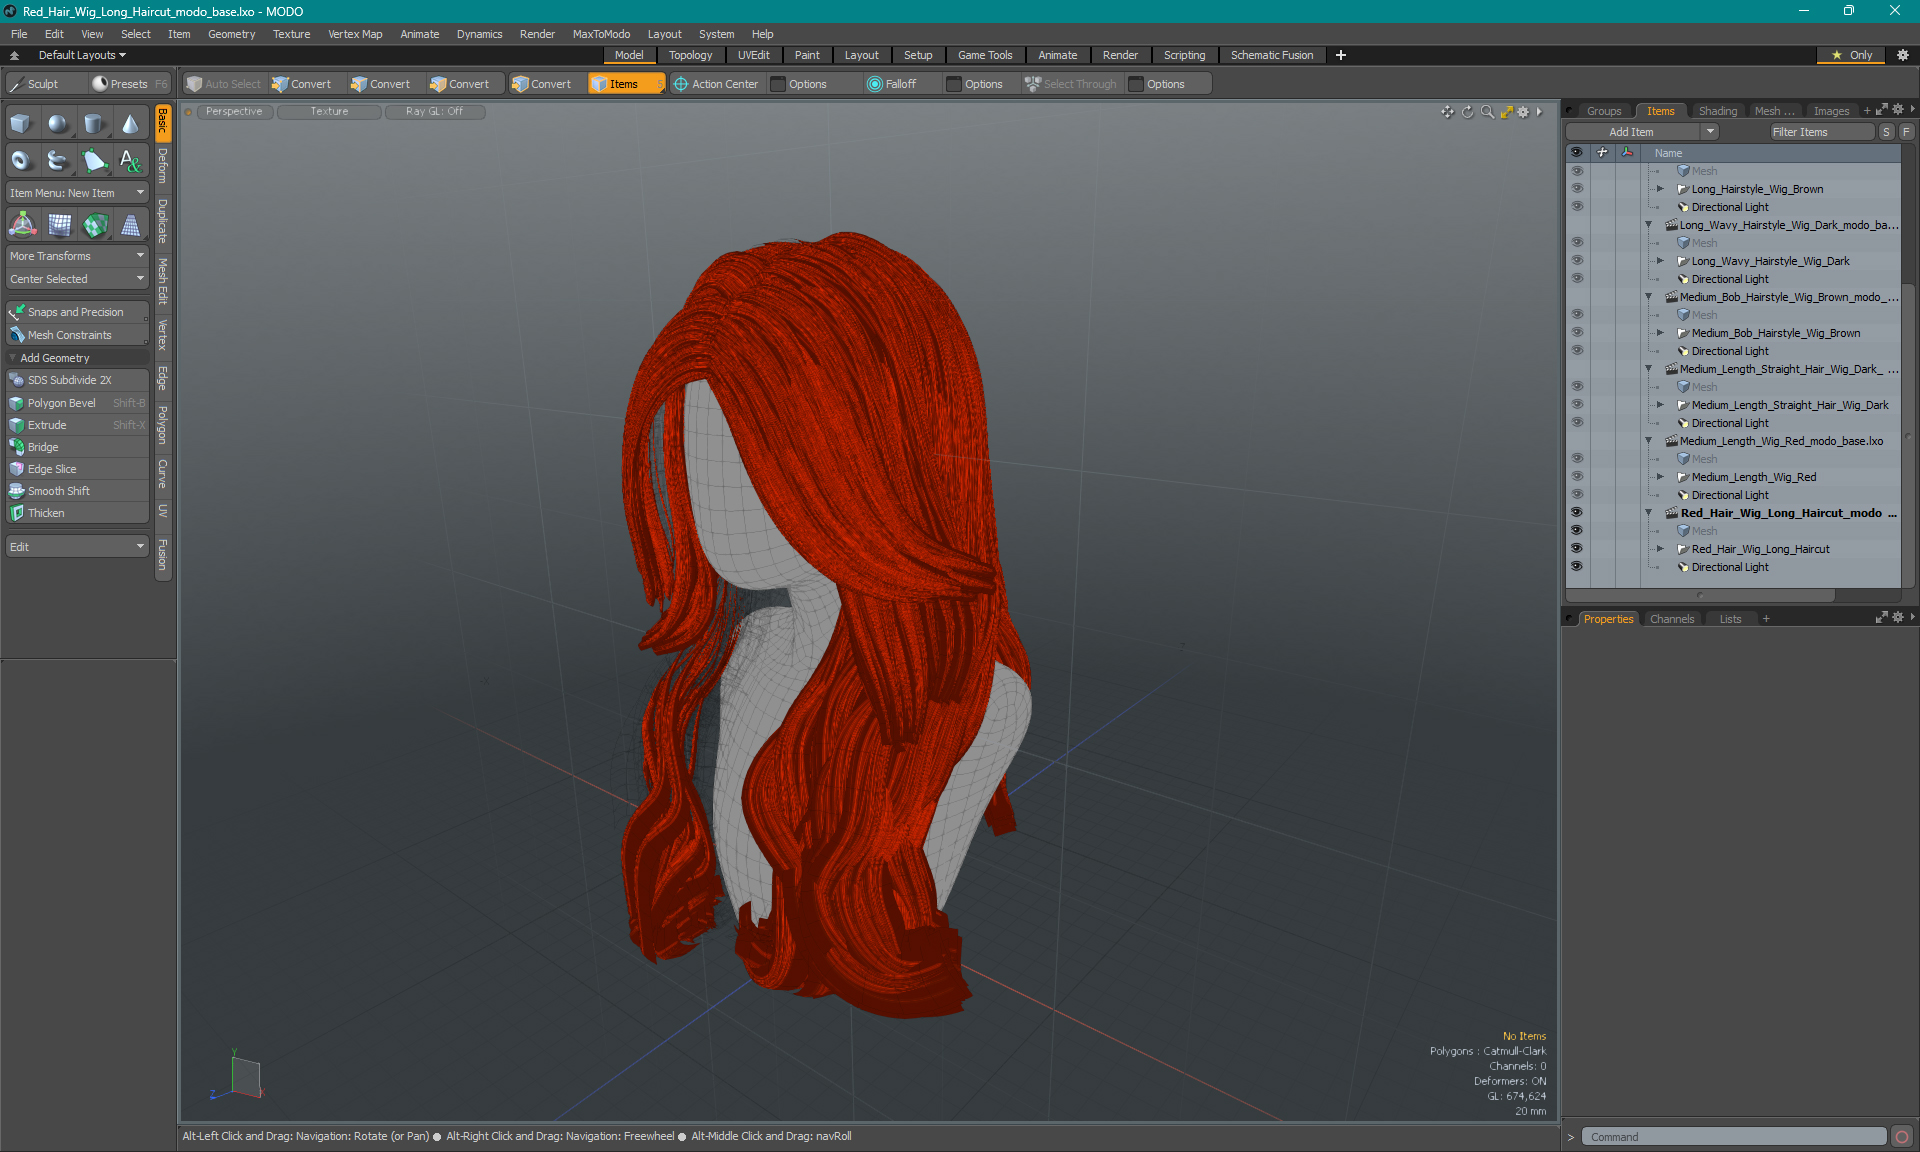Click the Presets button
Screen dimensions: 1920x1152
[x=129, y=84]
